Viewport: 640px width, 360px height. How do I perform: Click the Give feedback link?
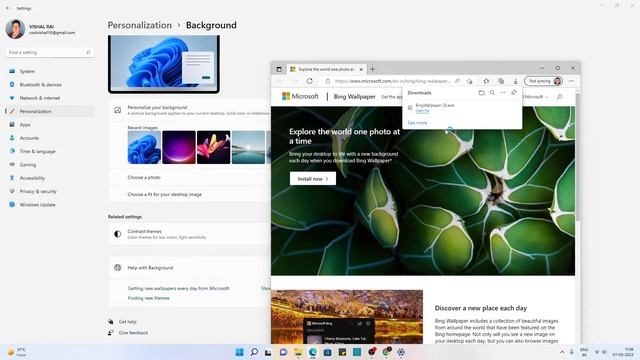tap(133, 333)
